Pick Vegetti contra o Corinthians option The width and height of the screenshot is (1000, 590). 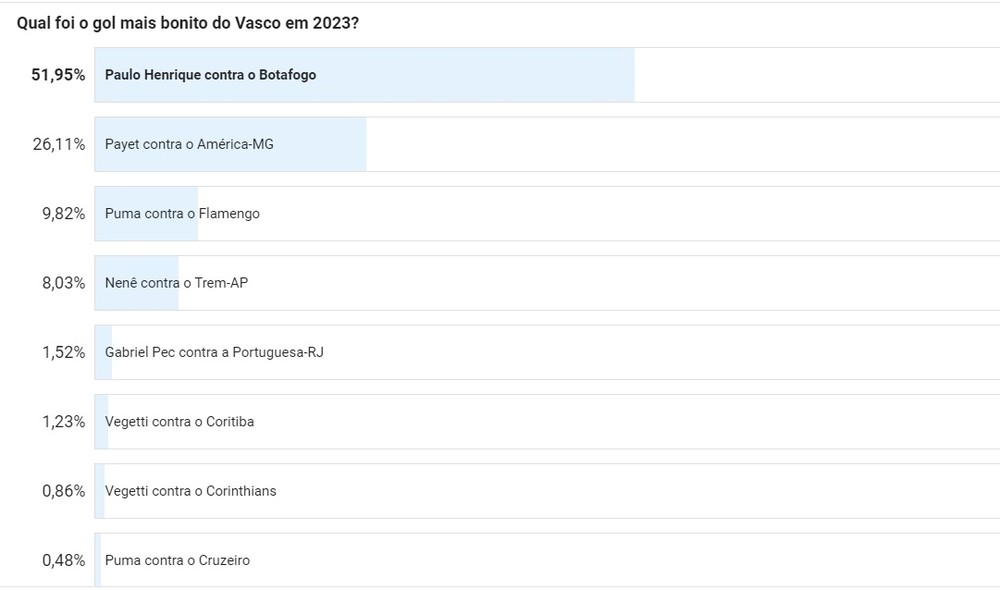tap(190, 491)
